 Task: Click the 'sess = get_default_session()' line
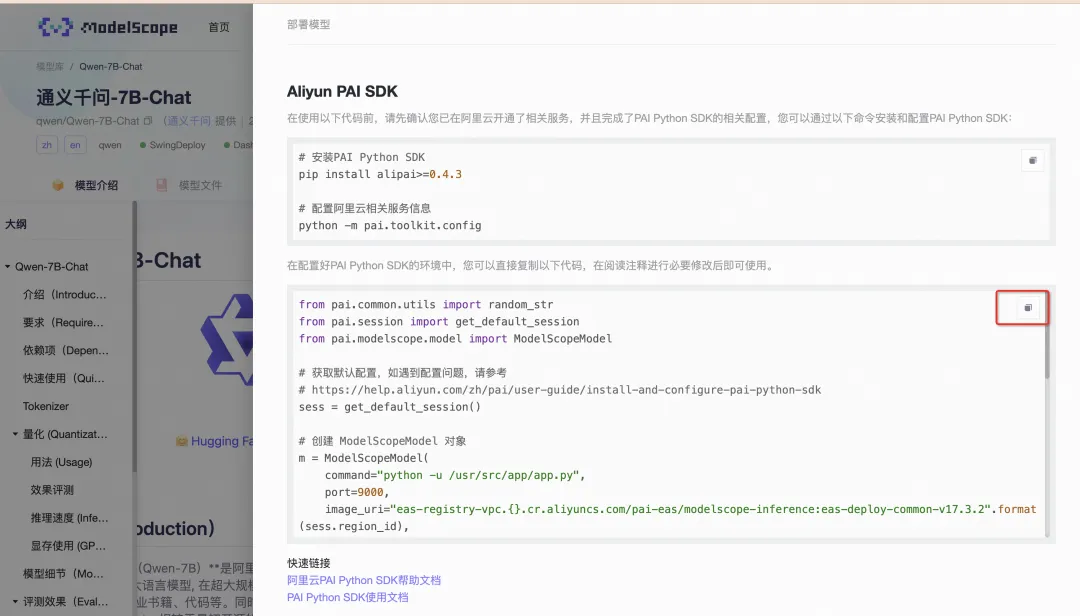(390, 407)
